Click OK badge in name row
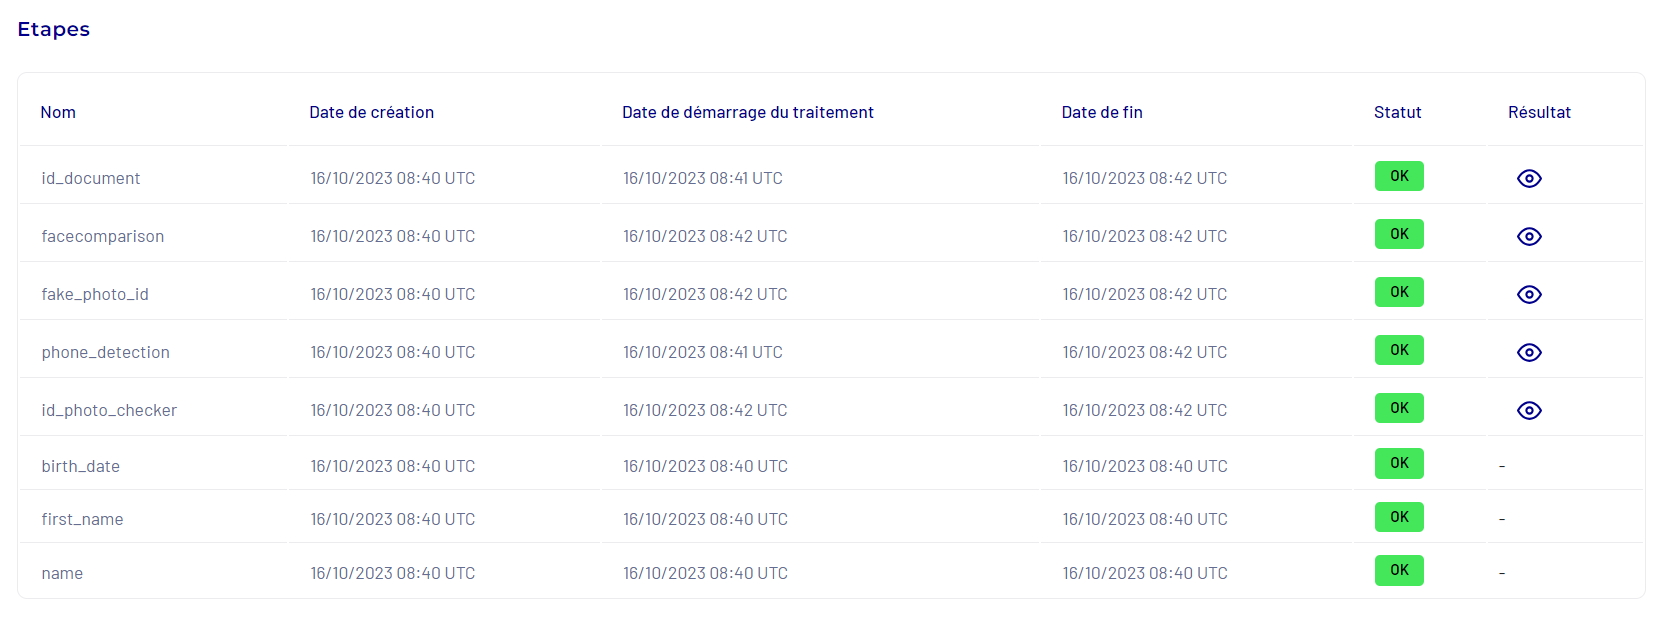Viewport: 1661px width, 632px height. click(1398, 570)
